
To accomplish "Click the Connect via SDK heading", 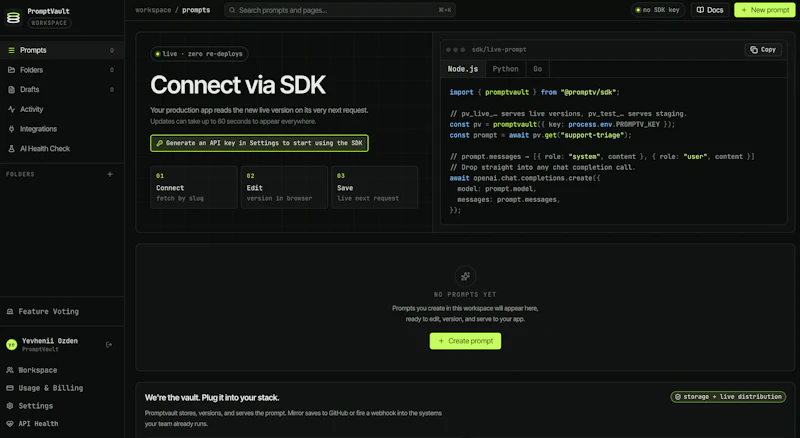I will [238, 85].
